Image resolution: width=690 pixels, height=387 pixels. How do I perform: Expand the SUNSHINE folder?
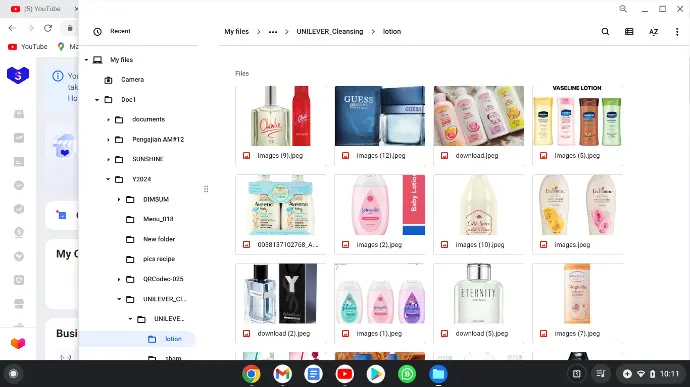[108, 159]
